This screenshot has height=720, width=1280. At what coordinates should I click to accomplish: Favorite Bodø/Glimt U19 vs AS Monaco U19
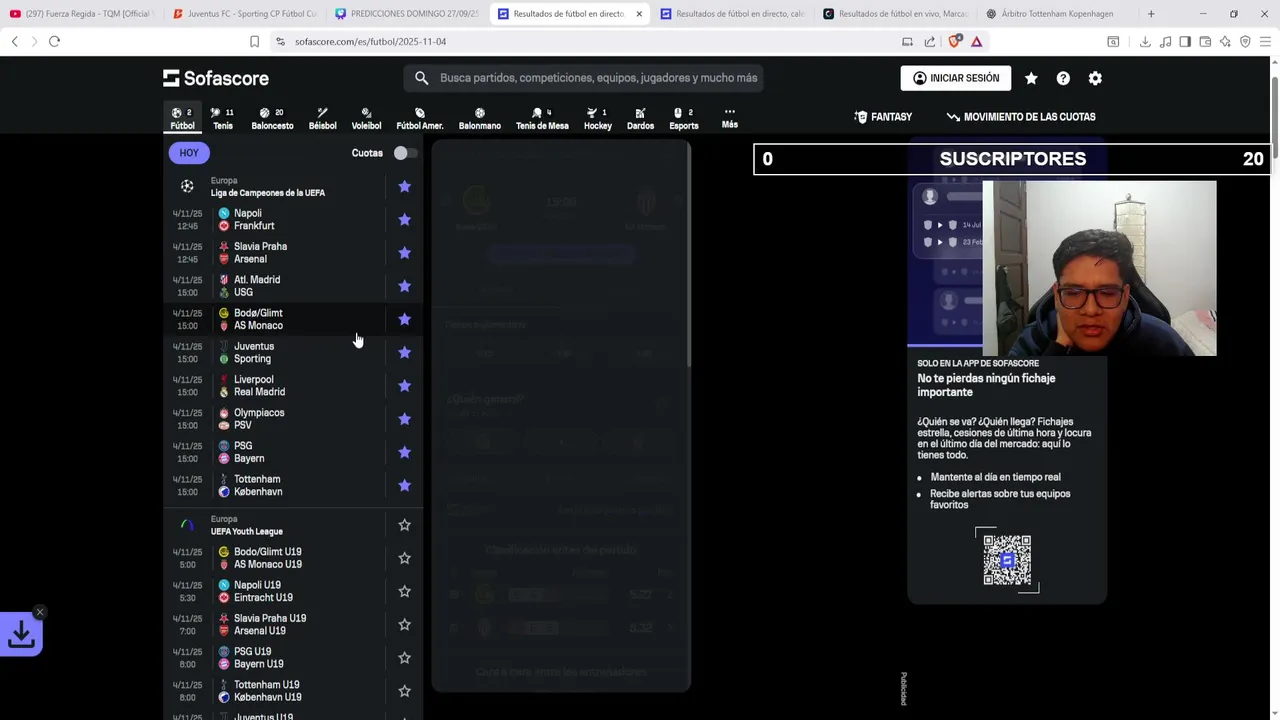pyautogui.click(x=404, y=558)
